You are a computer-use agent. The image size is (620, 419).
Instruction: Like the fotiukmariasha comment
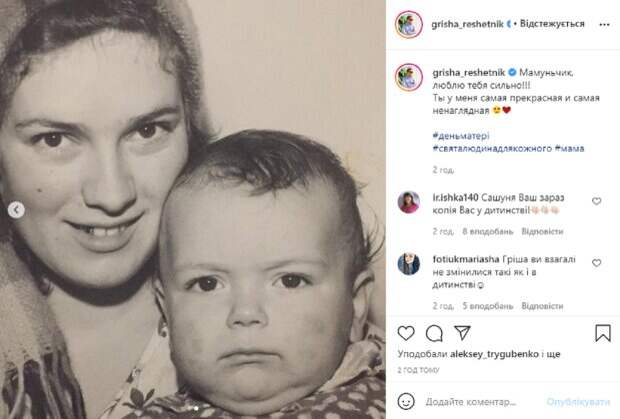point(596,263)
